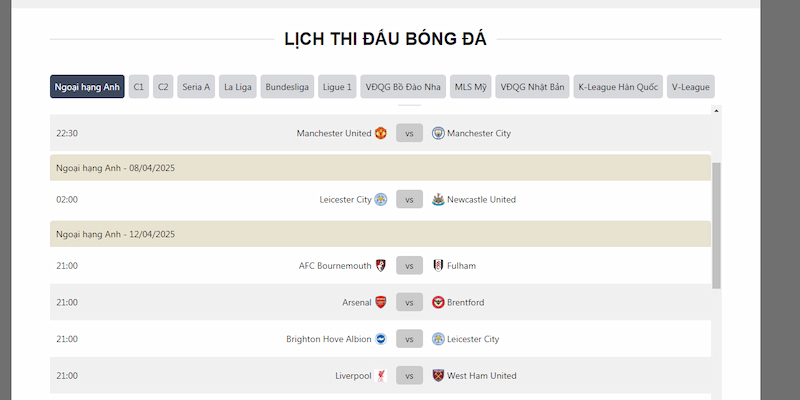The height and width of the screenshot is (400, 800).
Task: Click the schedule list scrollbar thumb
Action: (716, 226)
